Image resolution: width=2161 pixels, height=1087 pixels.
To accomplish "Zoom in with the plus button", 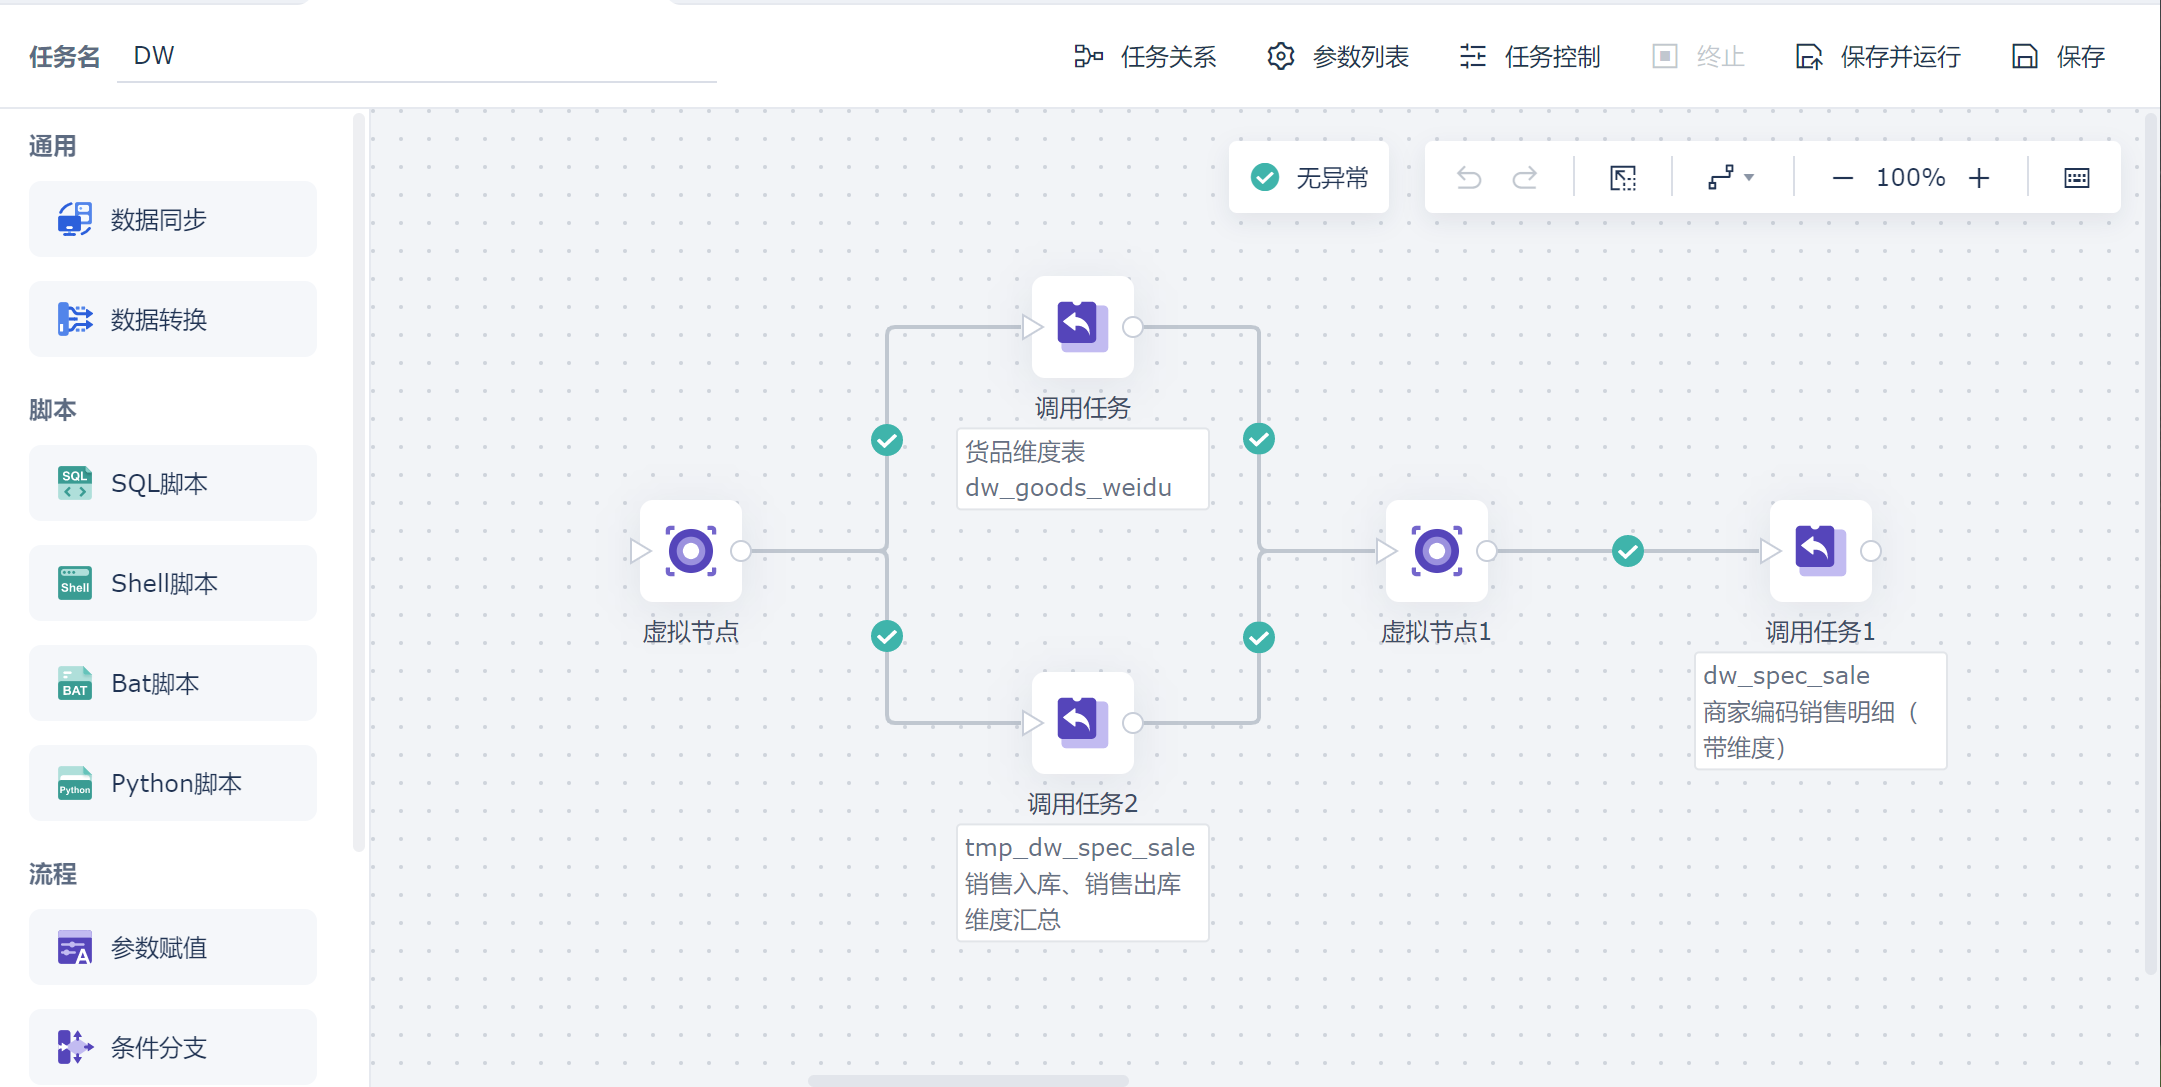I will tap(1979, 178).
